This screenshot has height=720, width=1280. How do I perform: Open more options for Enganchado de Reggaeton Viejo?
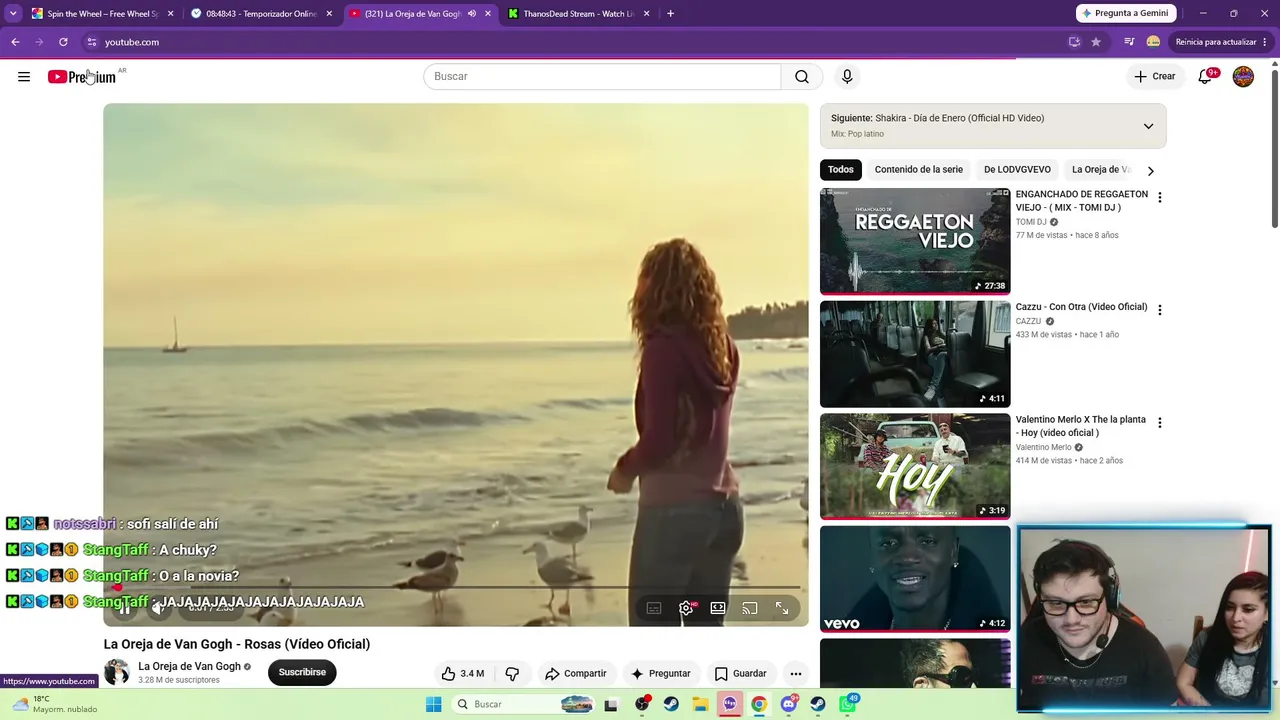[x=1159, y=198]
